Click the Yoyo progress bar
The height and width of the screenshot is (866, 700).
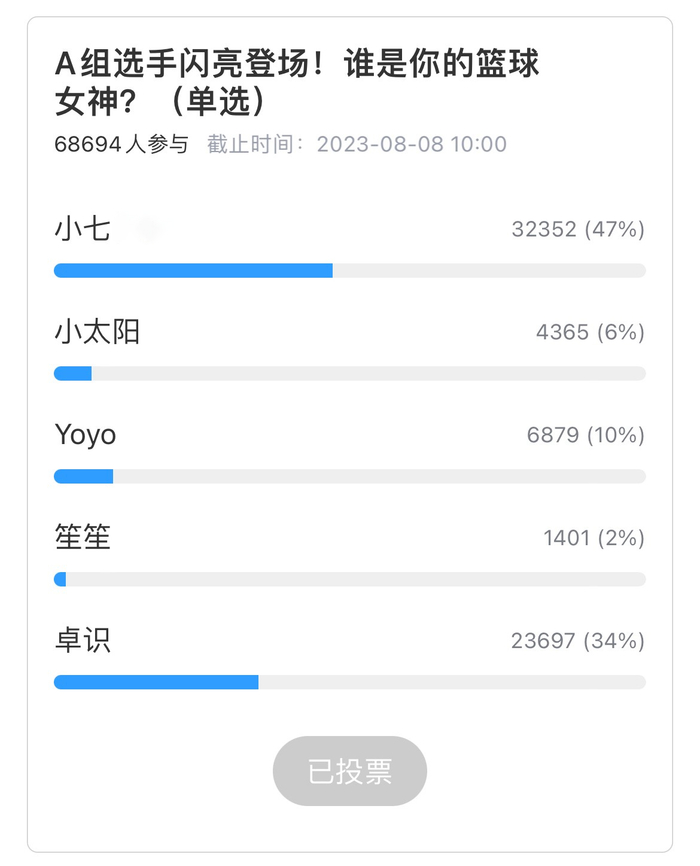click(x=349, y=476)
